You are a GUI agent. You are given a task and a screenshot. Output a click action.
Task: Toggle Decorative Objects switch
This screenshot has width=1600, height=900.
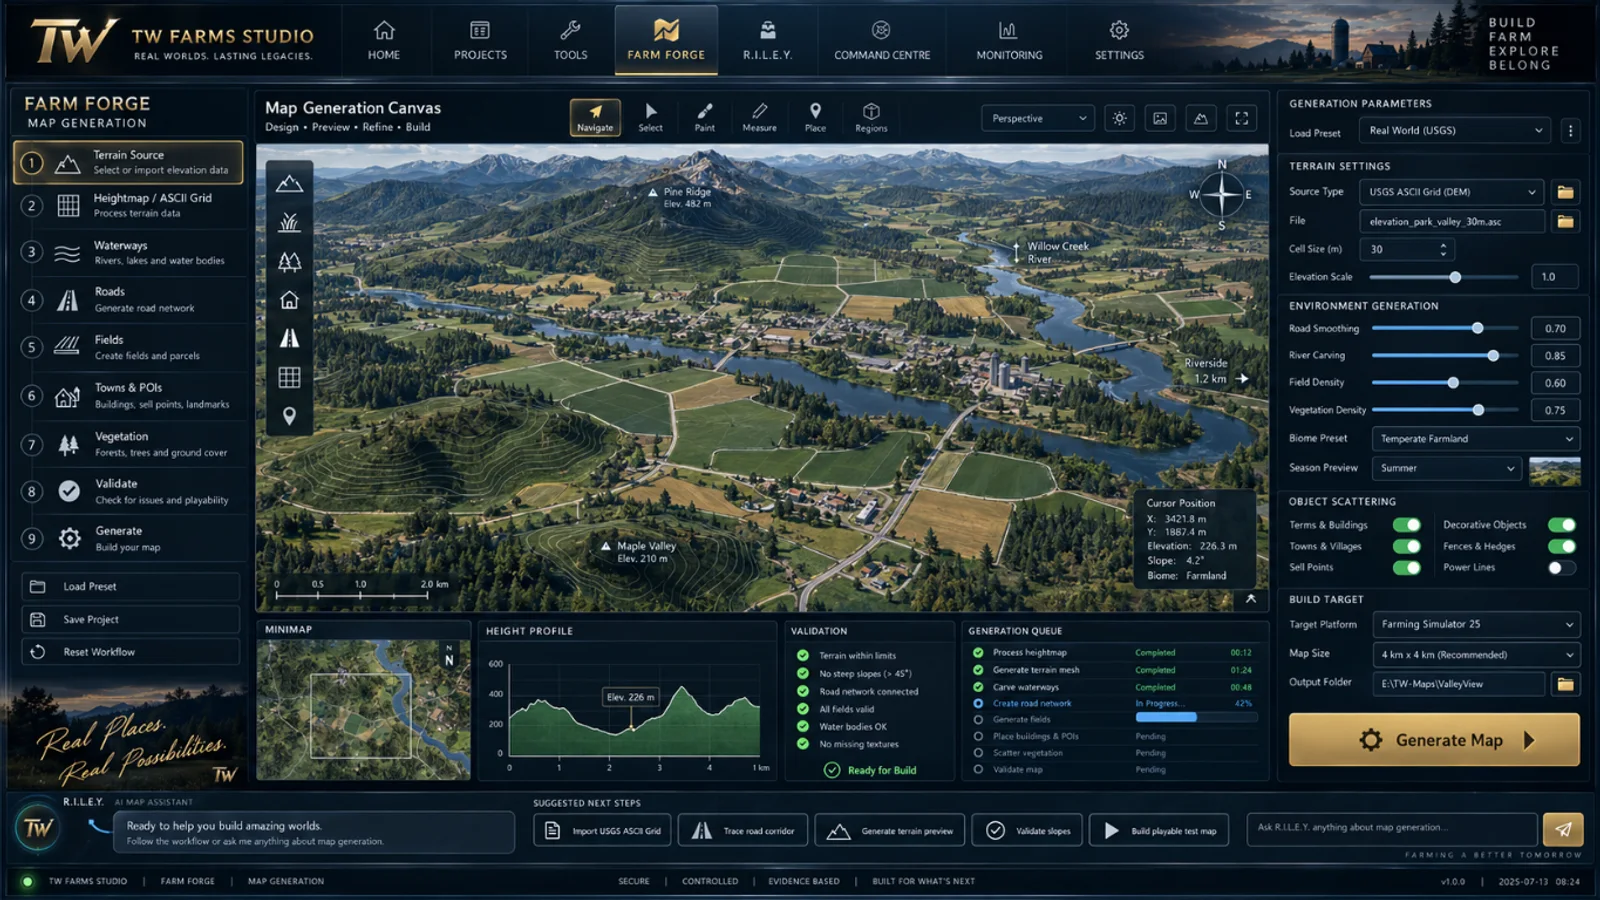(x=1562, y=525)
